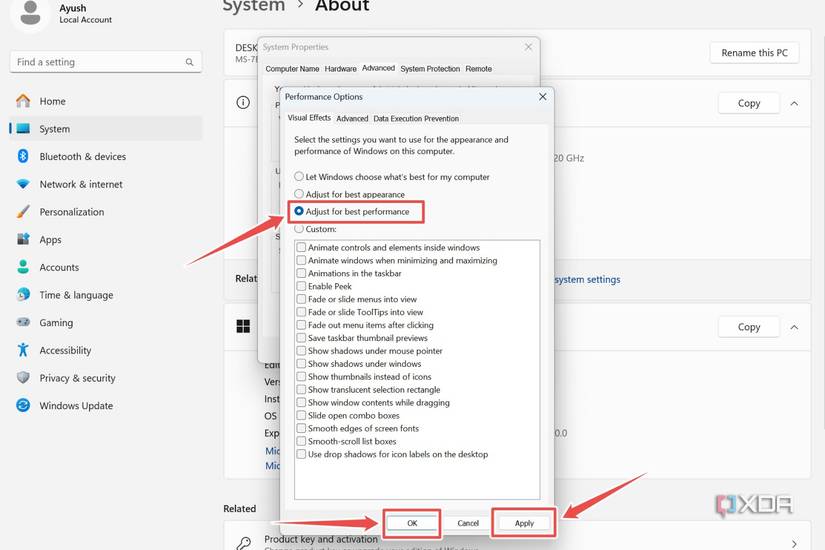
Task: Click Rename this PC button
Action: point(754,53)
